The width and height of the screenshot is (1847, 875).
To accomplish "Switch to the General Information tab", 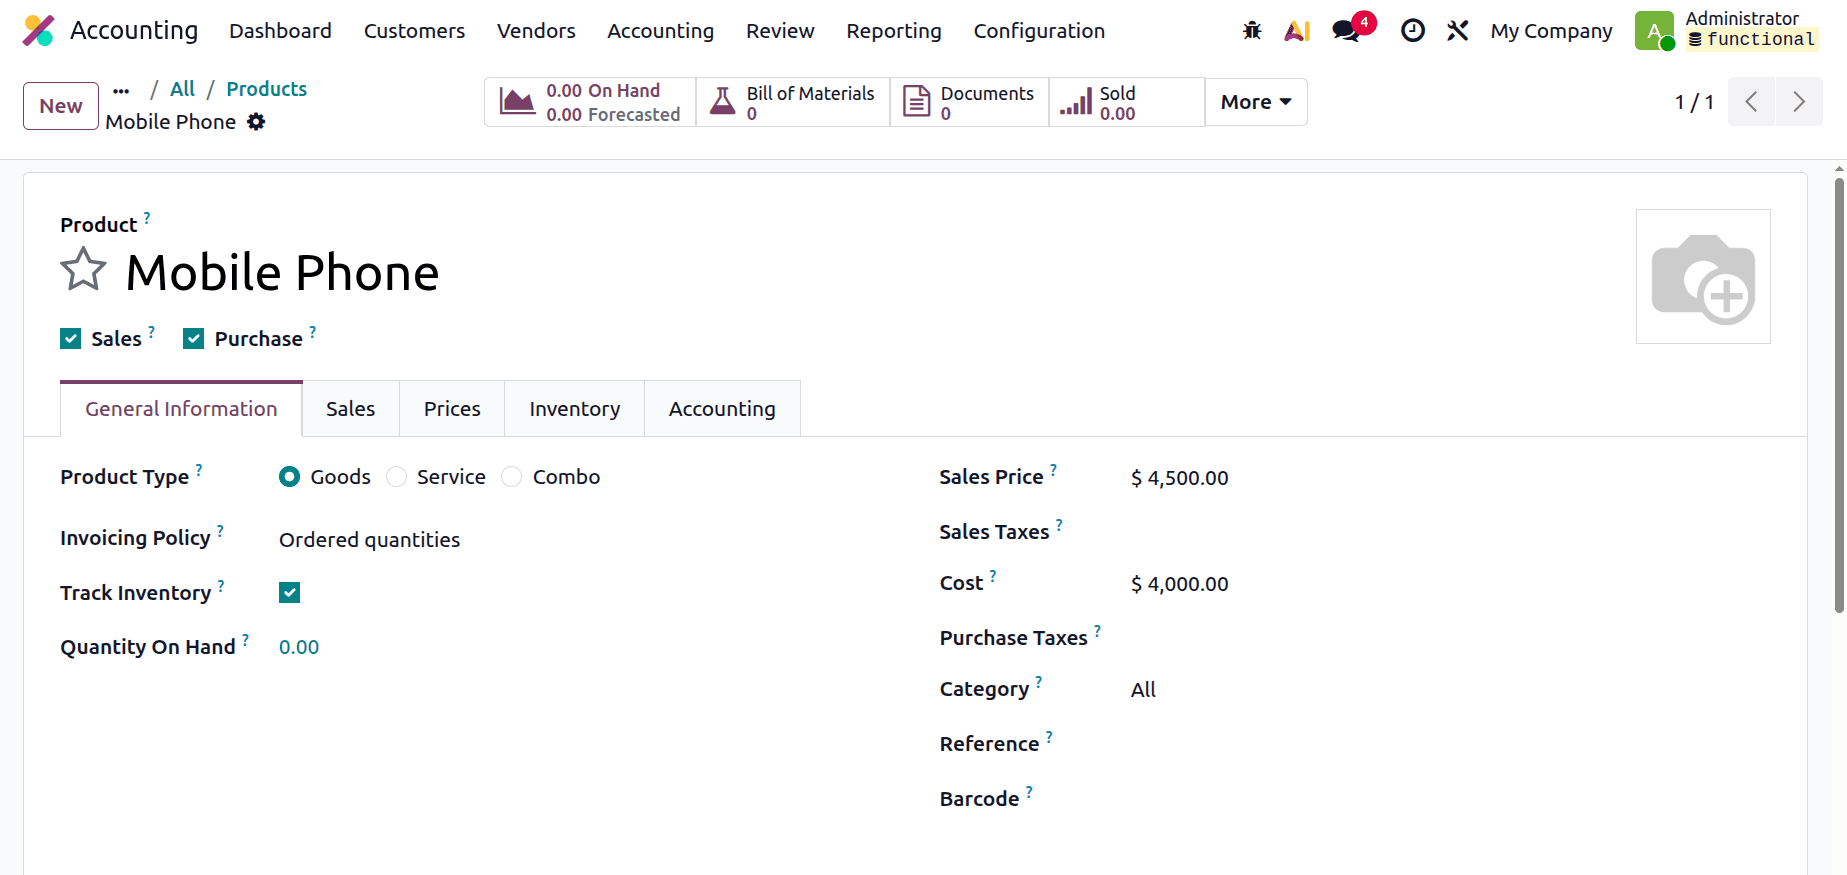I will tap(181, 409).
